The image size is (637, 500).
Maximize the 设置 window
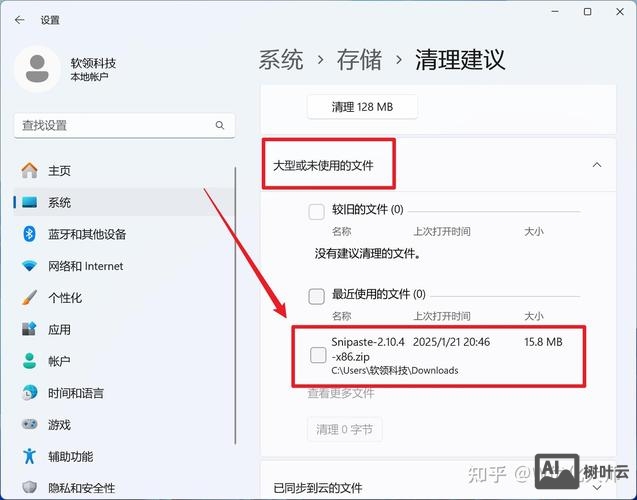587,12
